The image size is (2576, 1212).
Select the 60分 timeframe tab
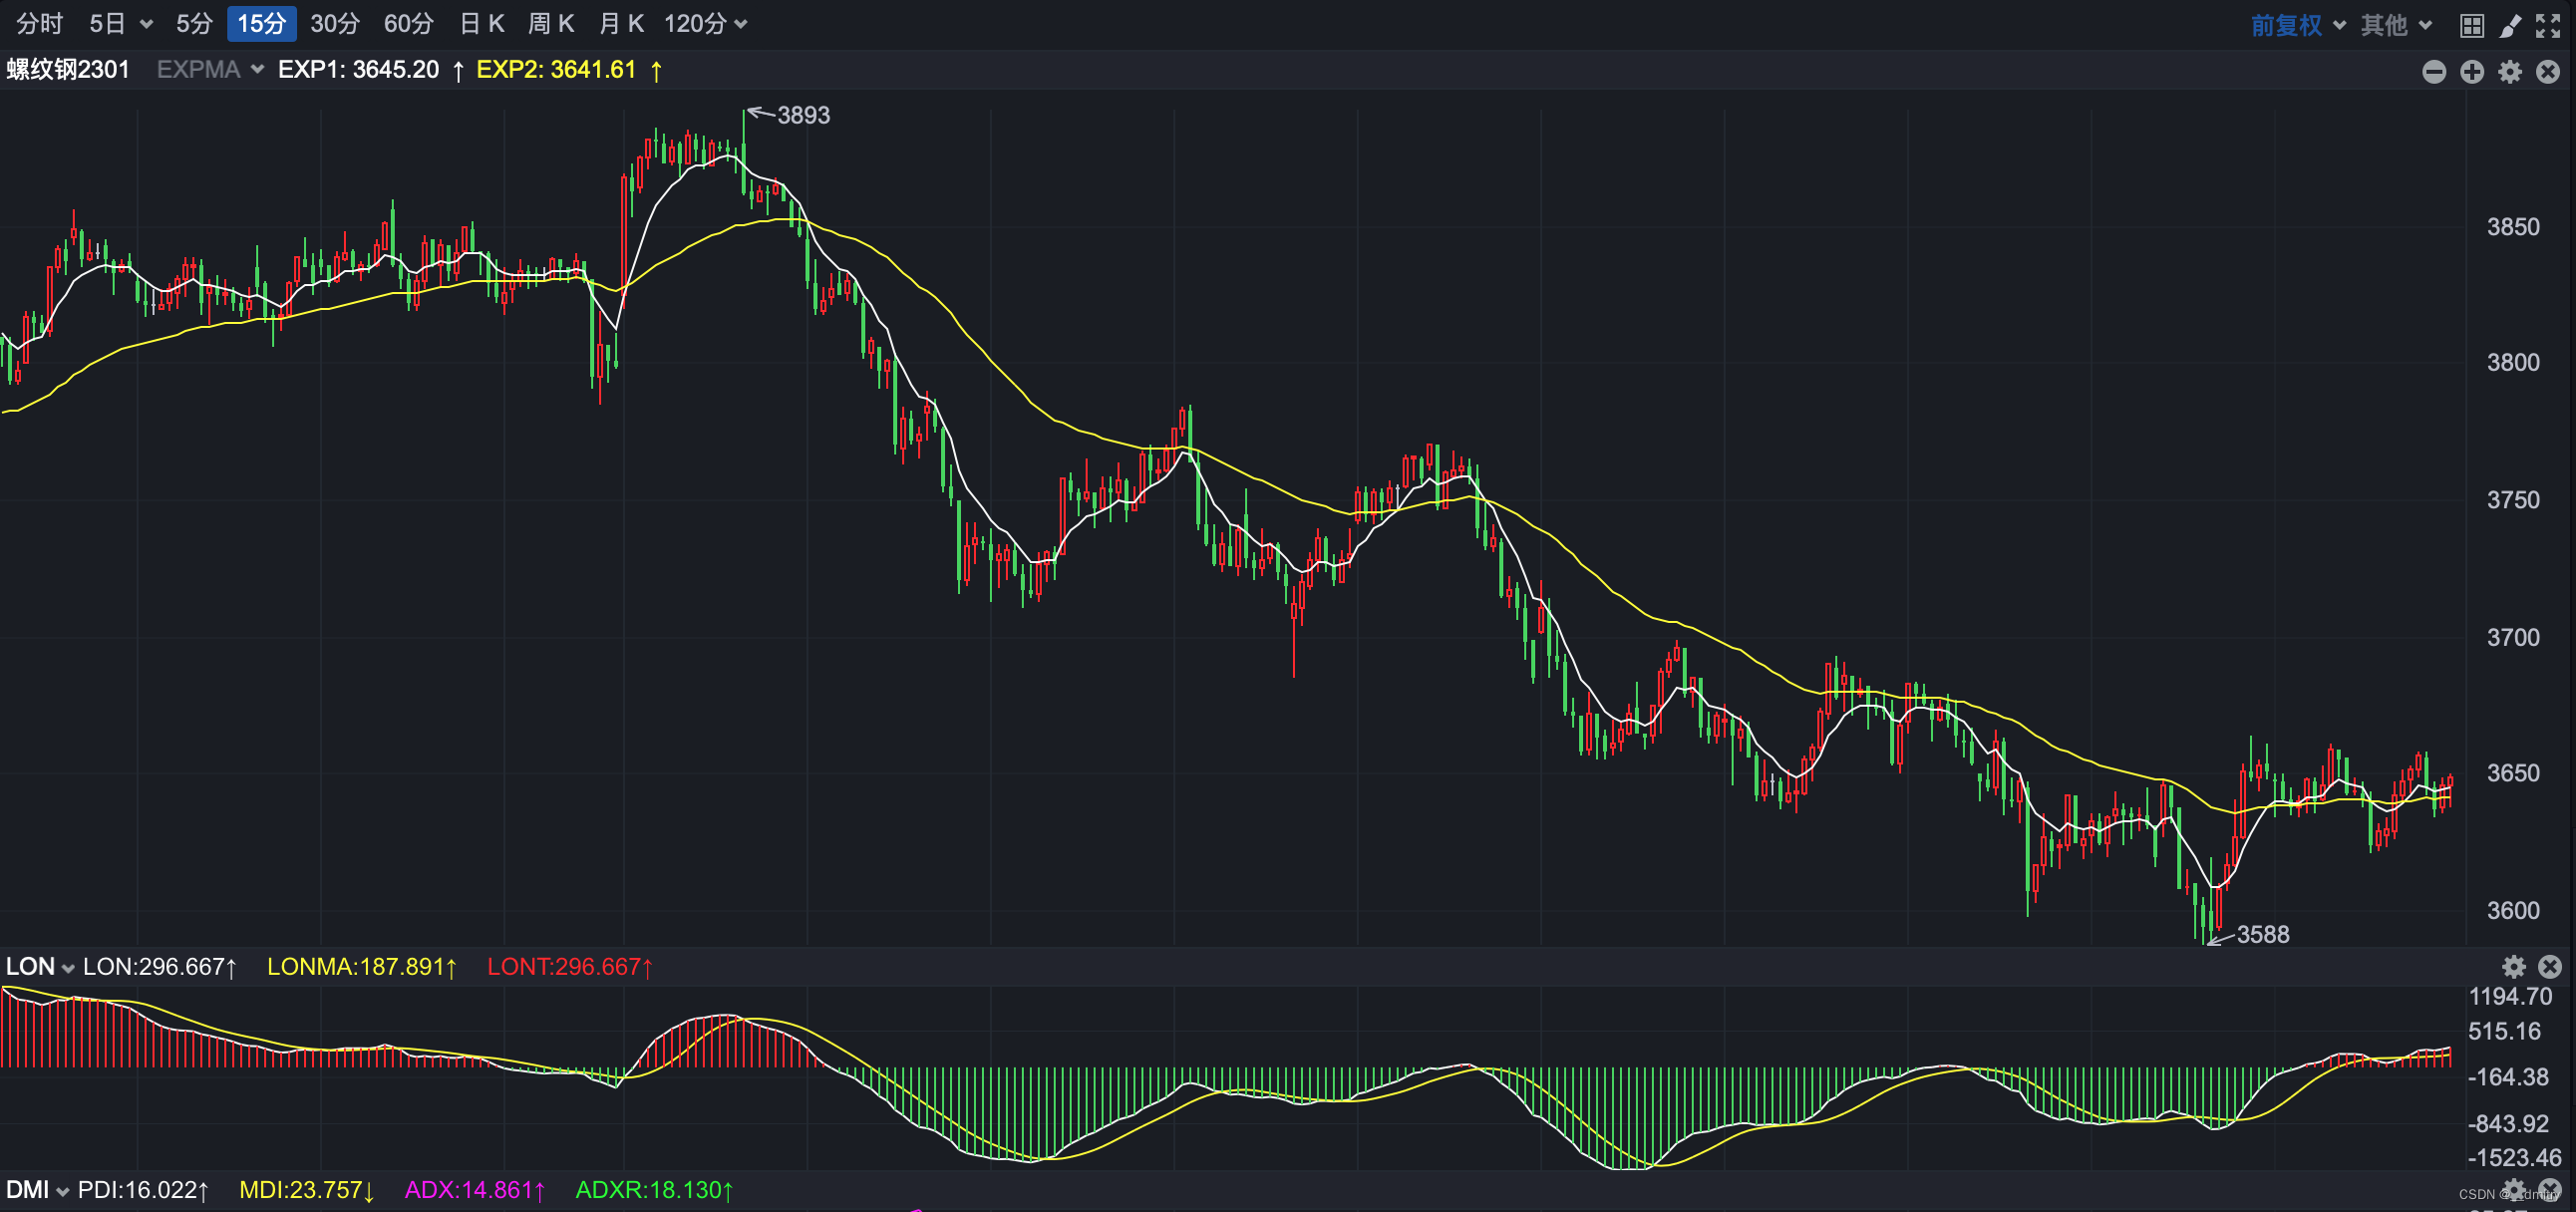pyautogui.click(x=408, y=24)
